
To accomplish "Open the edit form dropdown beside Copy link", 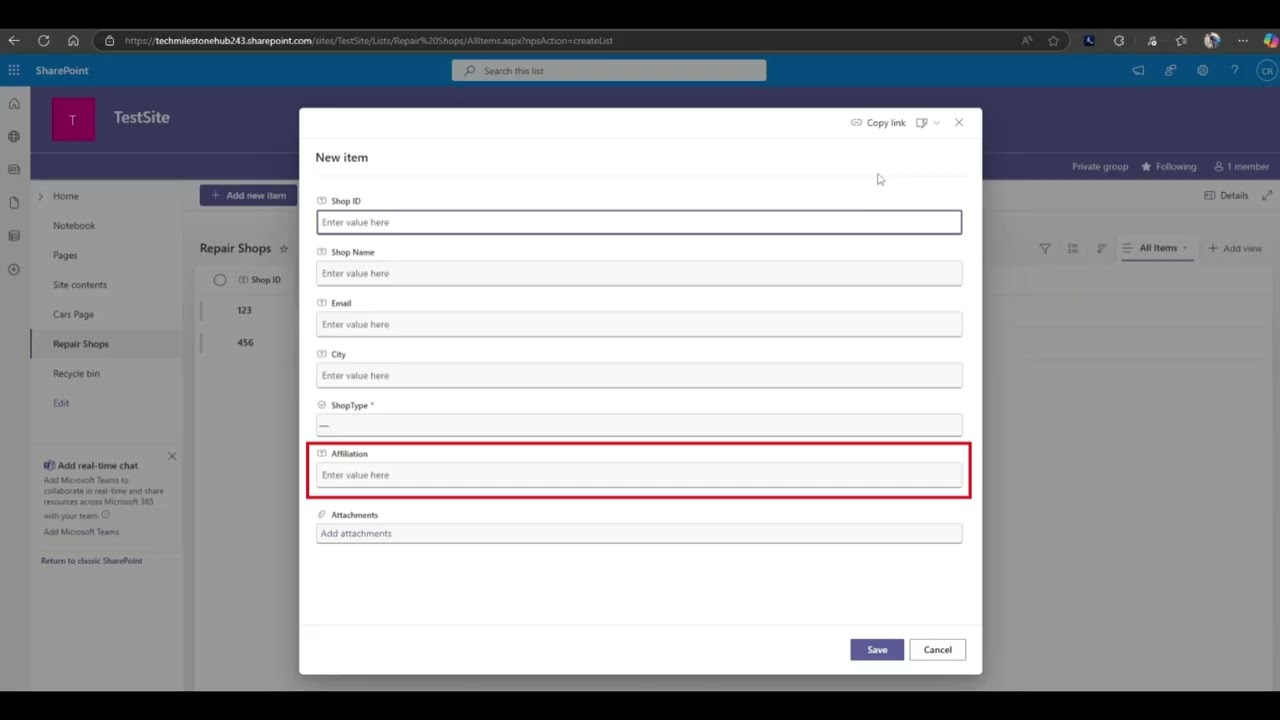I will tap(927, 123).
